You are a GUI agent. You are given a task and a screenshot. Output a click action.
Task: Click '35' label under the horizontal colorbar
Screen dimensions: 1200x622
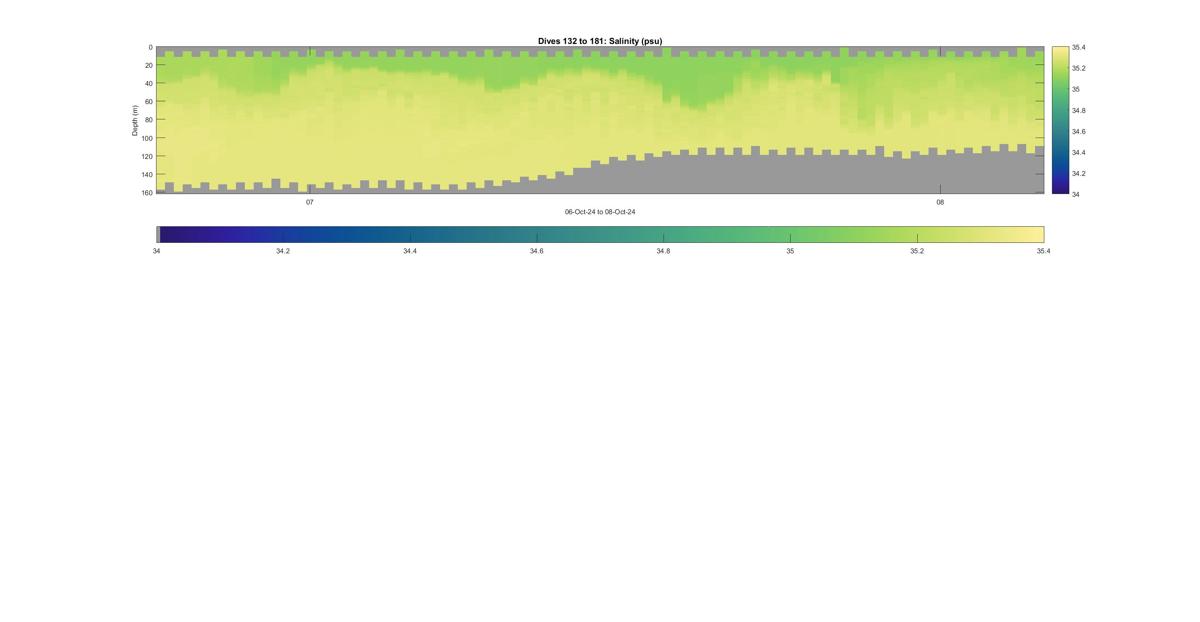[790, 251]
